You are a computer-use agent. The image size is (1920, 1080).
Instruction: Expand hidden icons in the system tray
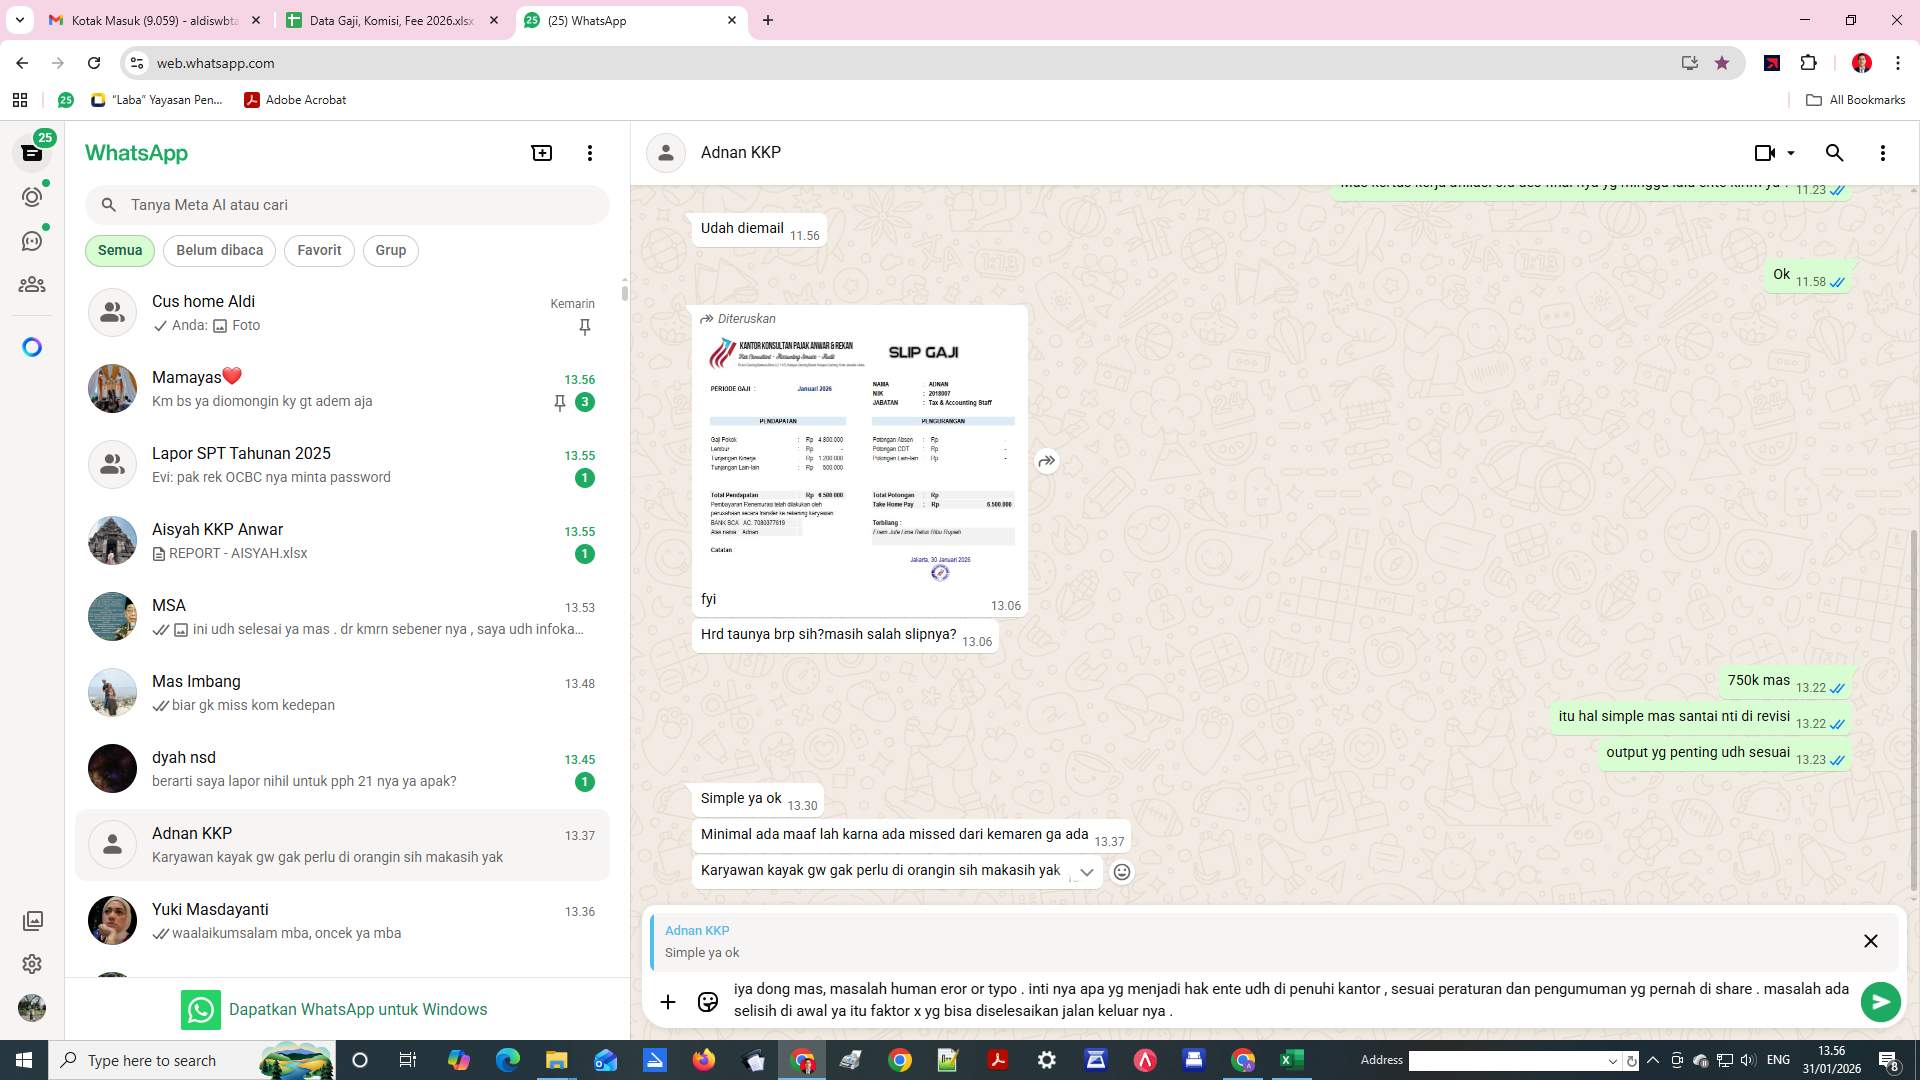coord(1652,1060)
